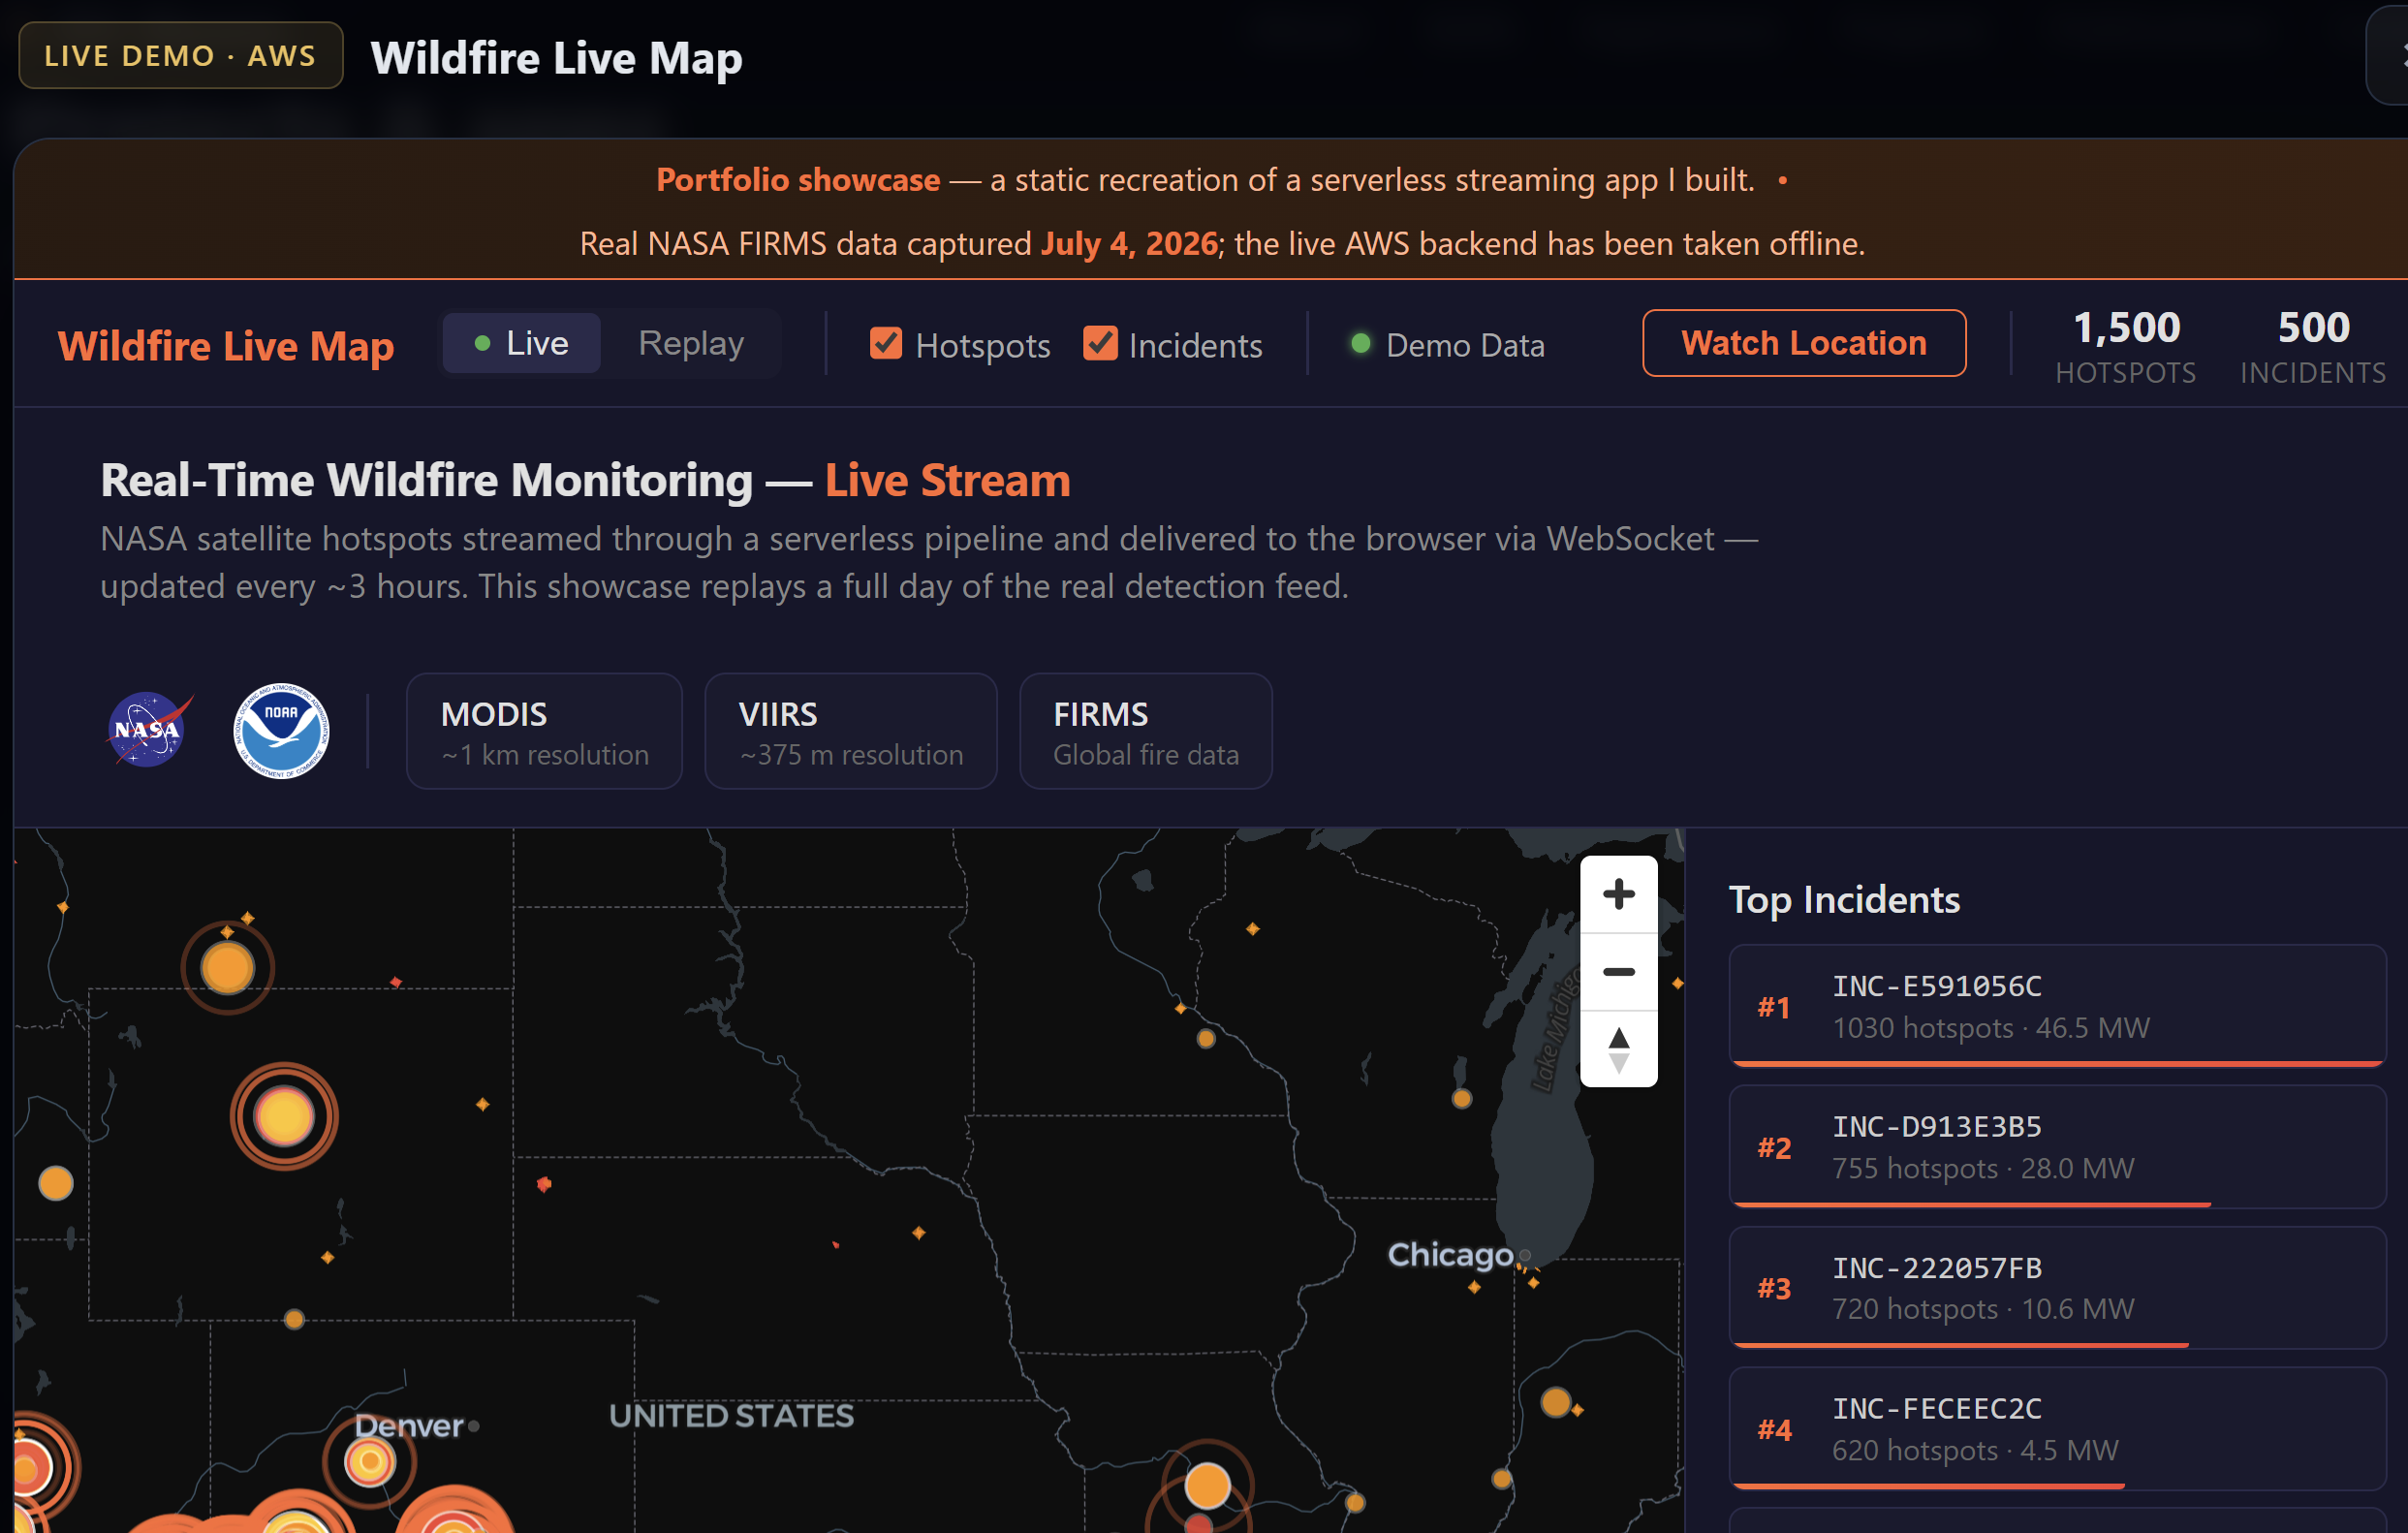2408x1533 pixels.
Task: Select the FIRMS Global fire data card
Action: (x=1145, y=731)
